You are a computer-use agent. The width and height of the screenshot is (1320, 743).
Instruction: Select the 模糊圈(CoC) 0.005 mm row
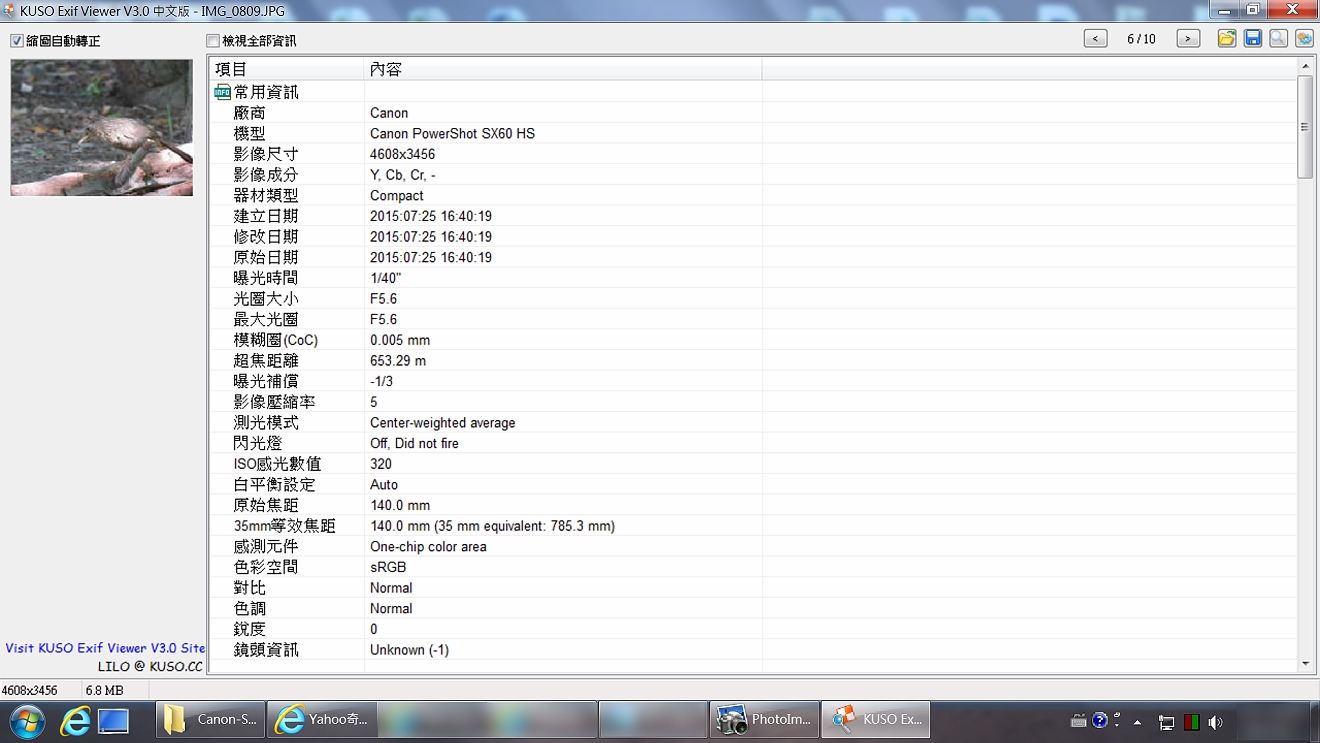point(752,340)
